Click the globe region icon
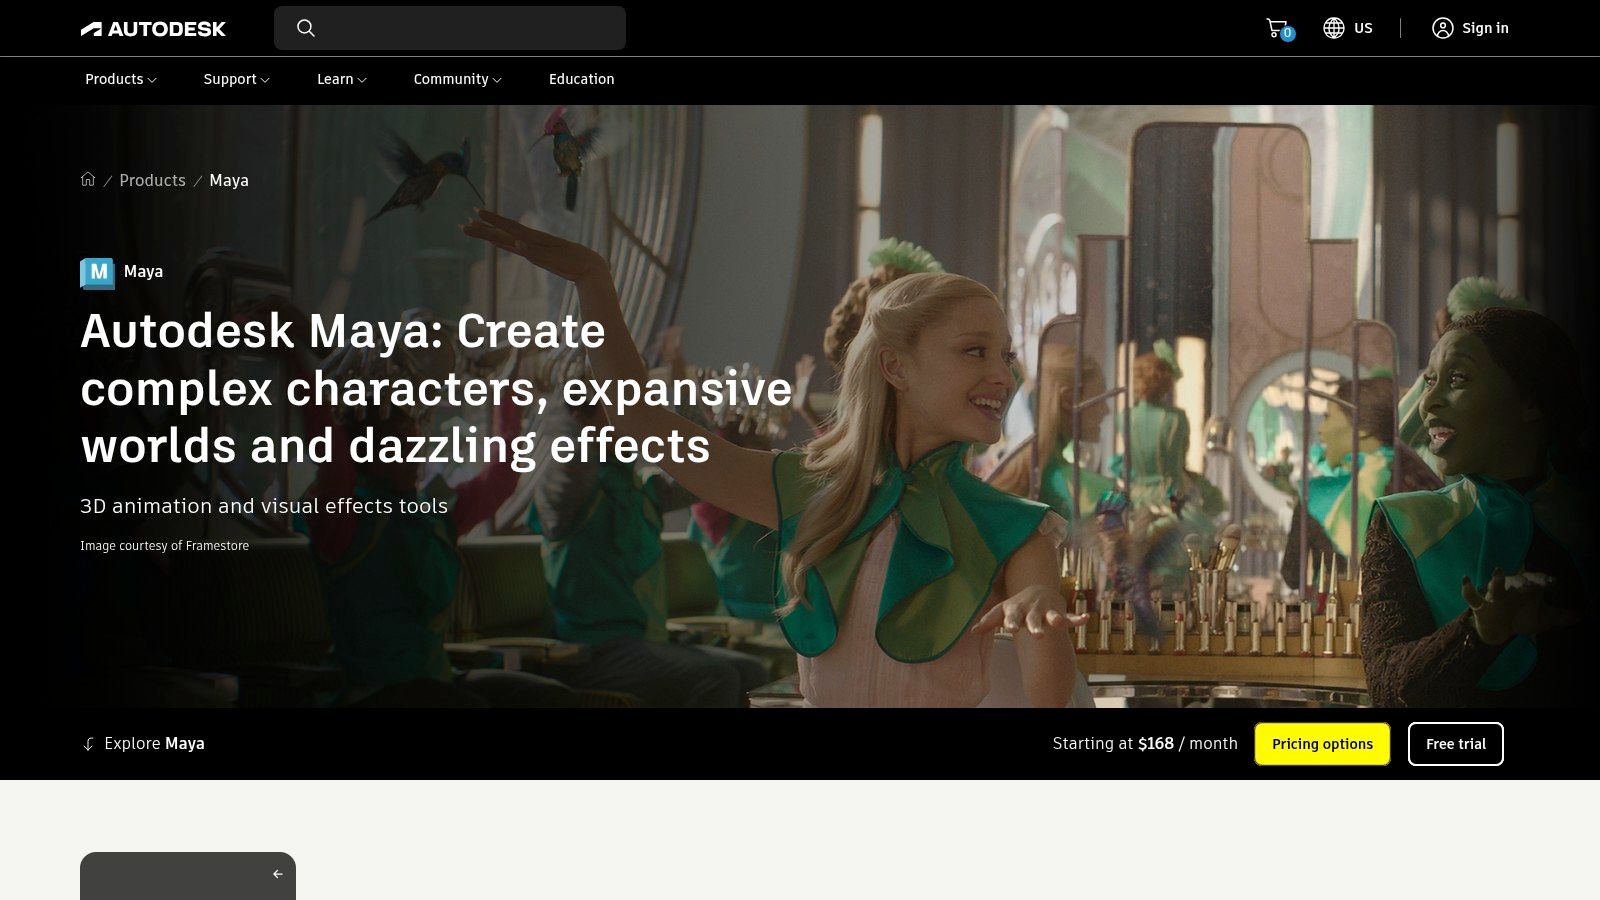The image size is (1600, 900). (1334, 28)
